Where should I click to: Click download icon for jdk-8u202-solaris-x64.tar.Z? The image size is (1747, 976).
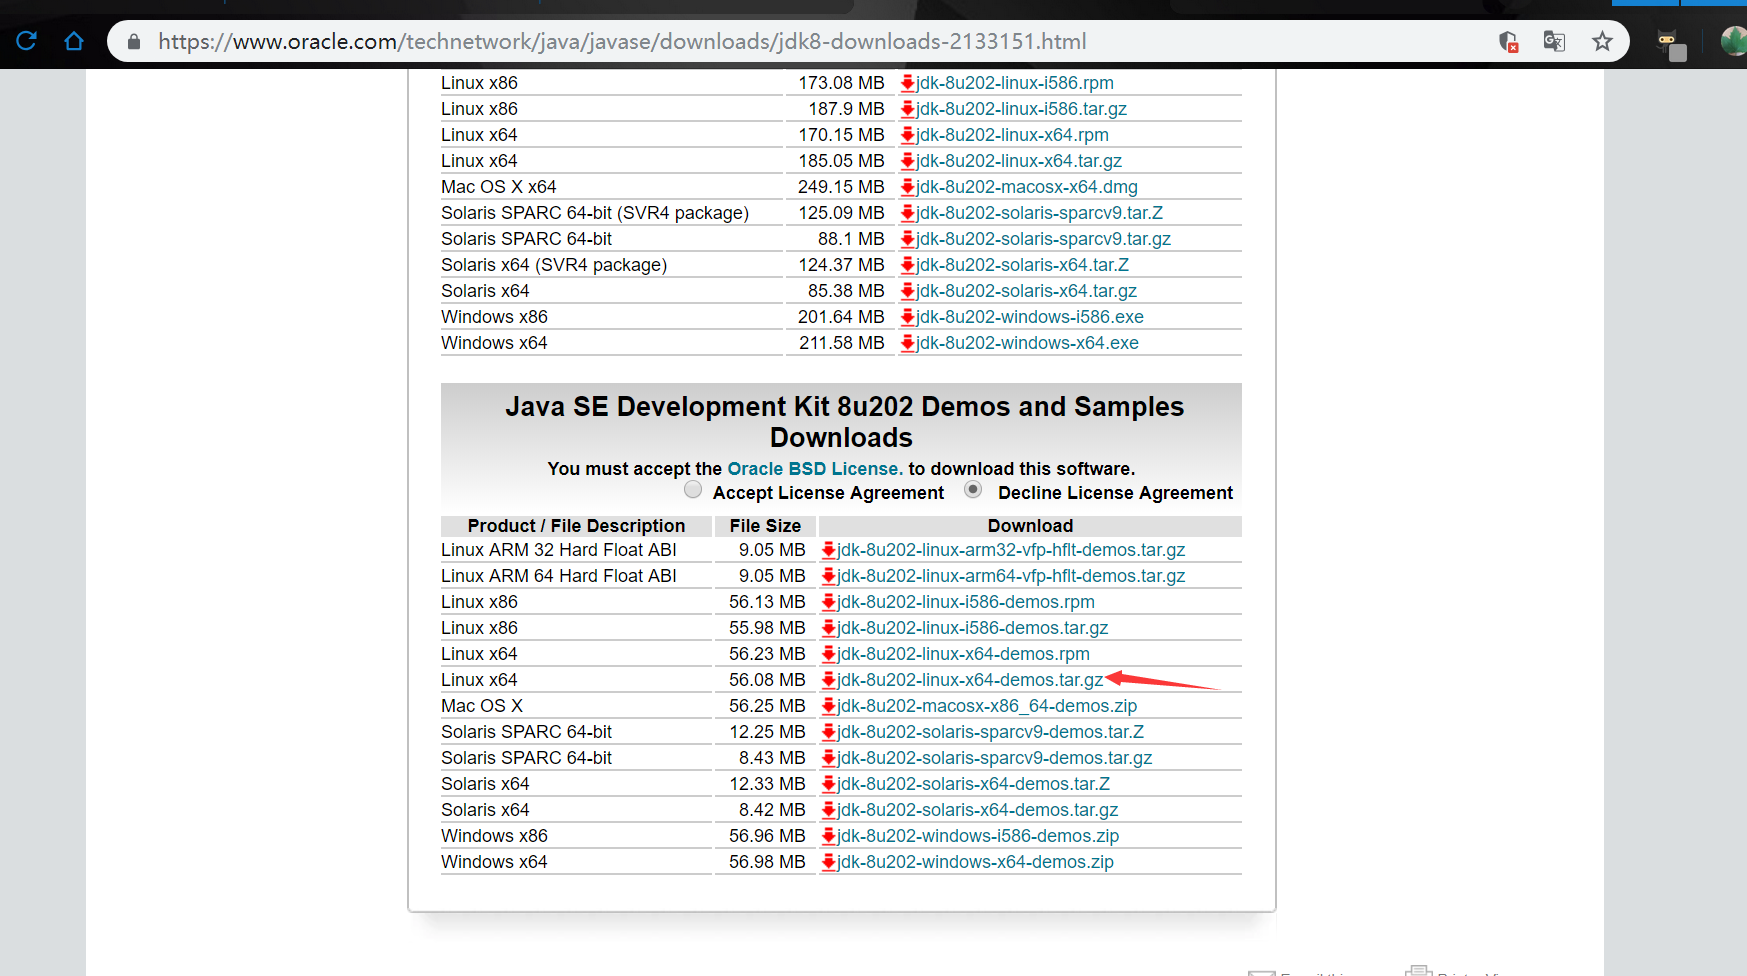tap(908, 265)
